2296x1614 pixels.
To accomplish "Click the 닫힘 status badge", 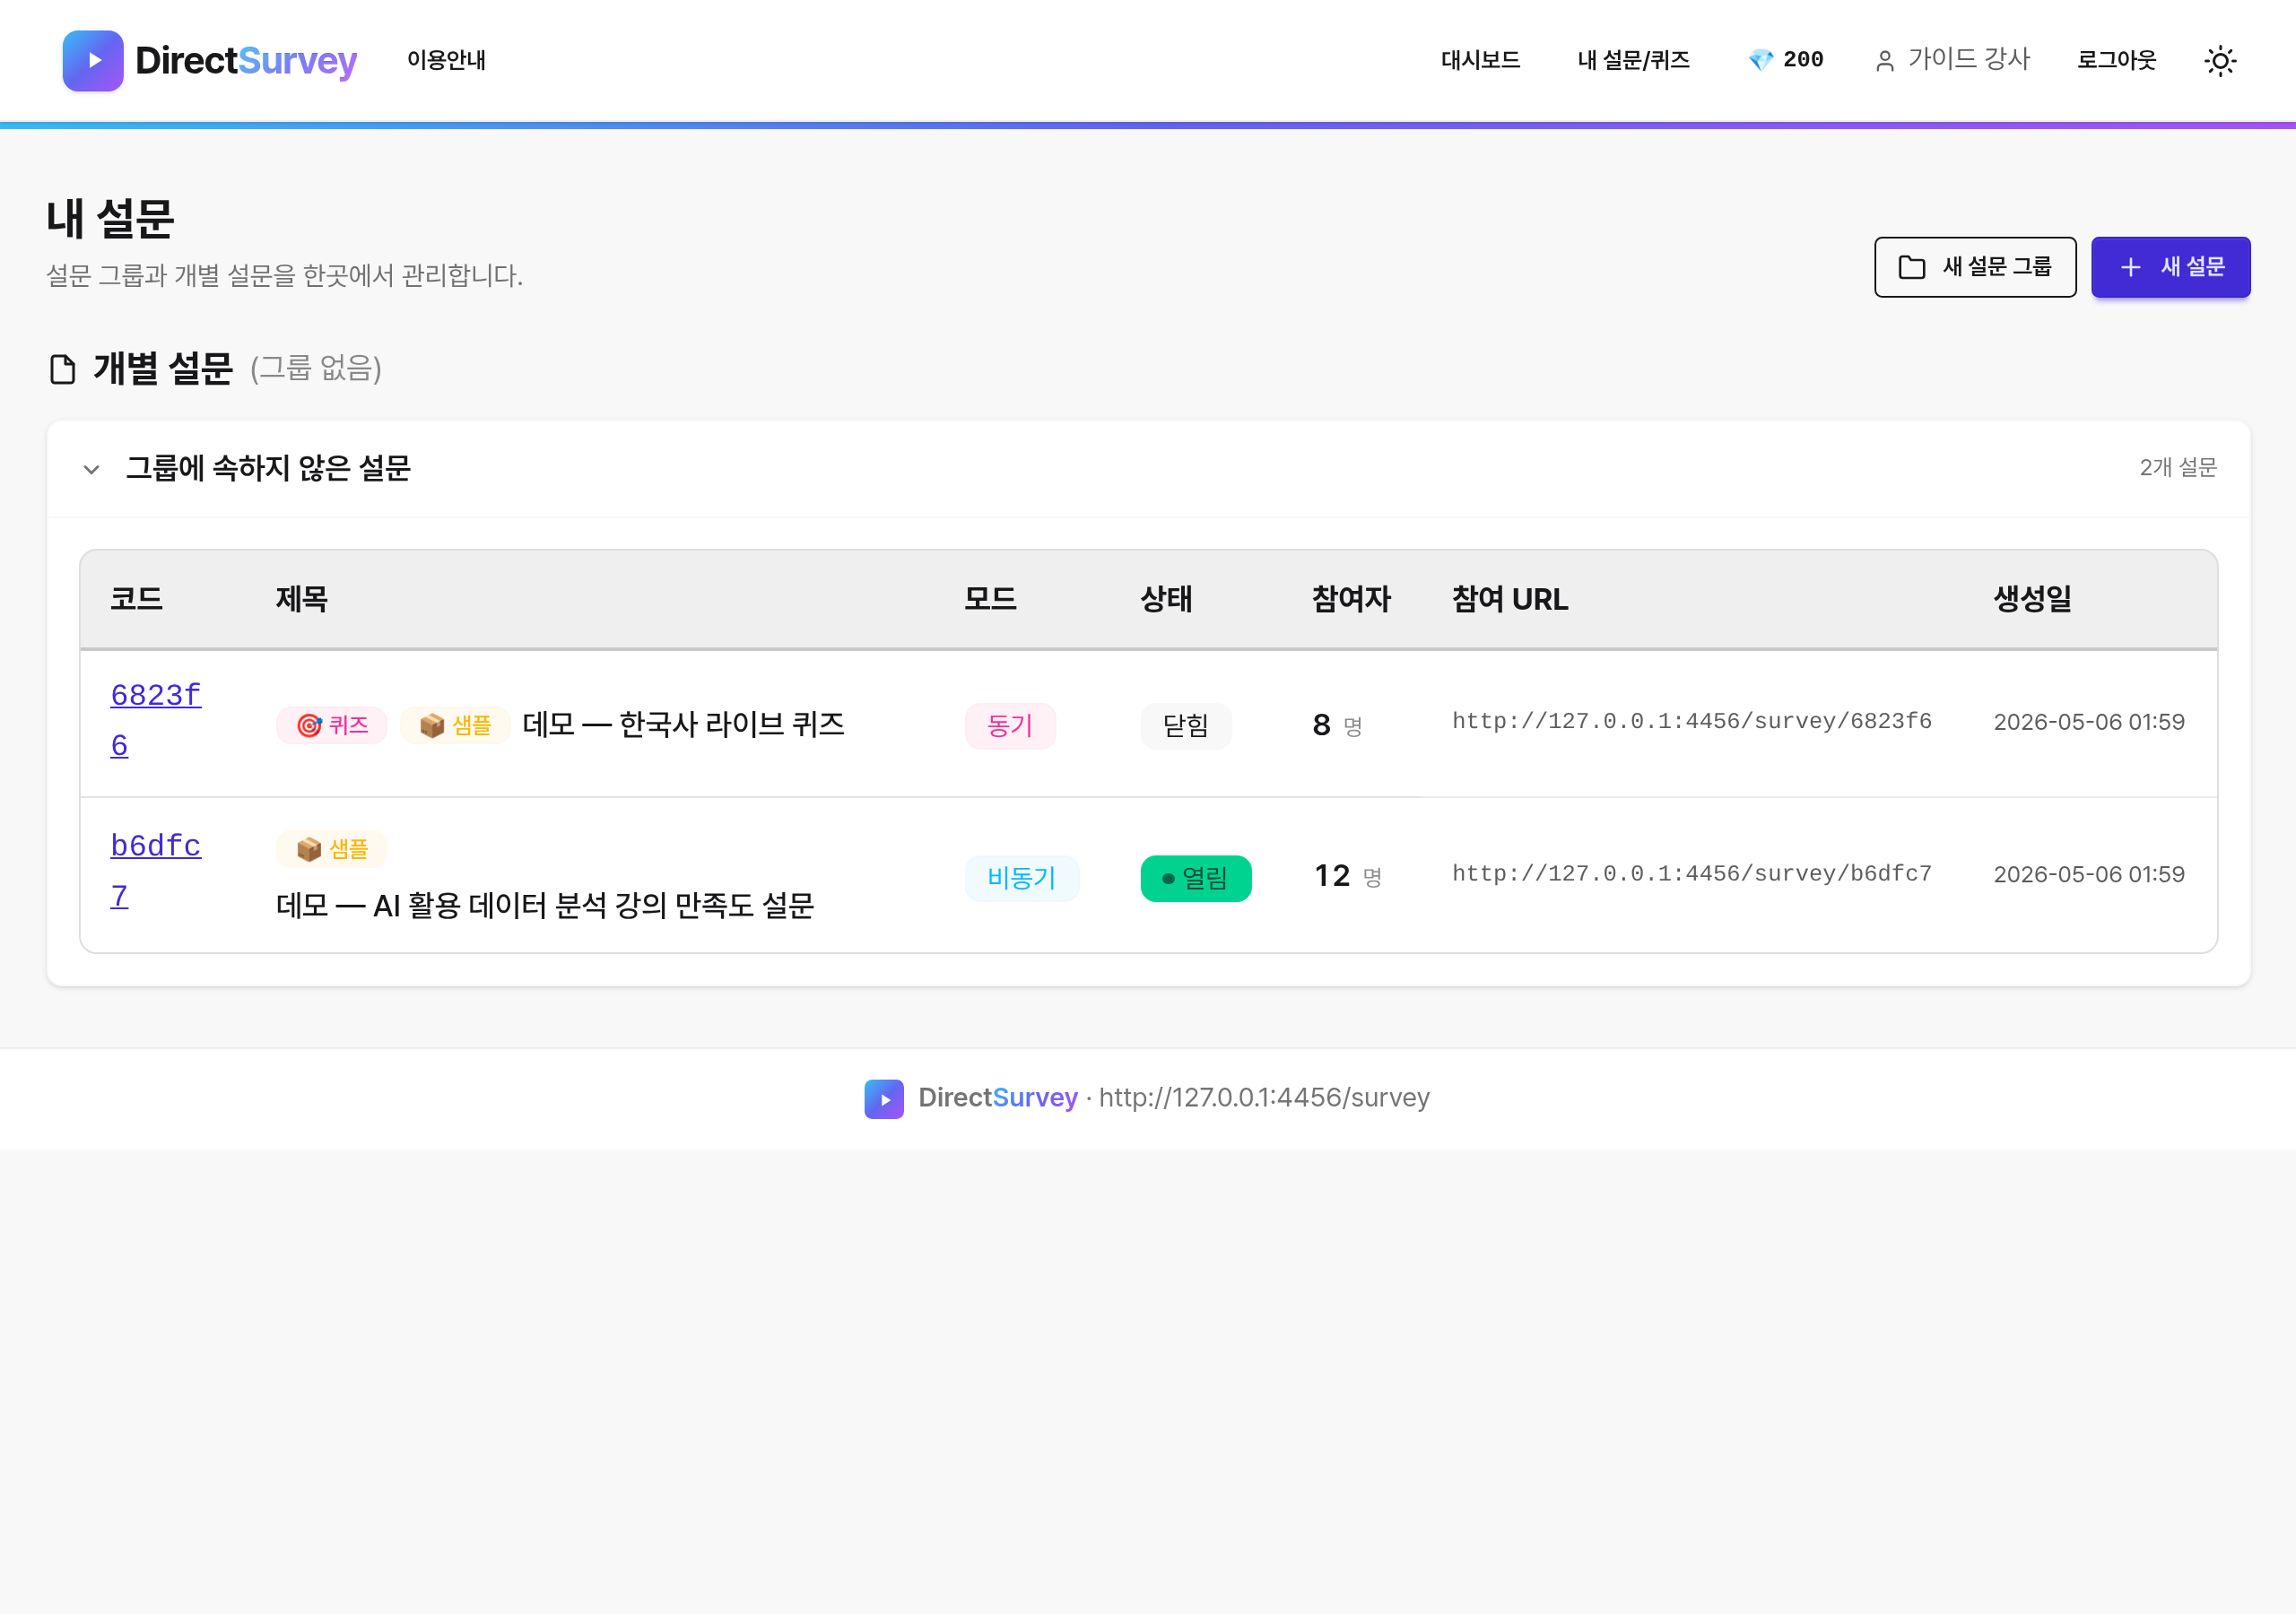I will pos(1186,726).
